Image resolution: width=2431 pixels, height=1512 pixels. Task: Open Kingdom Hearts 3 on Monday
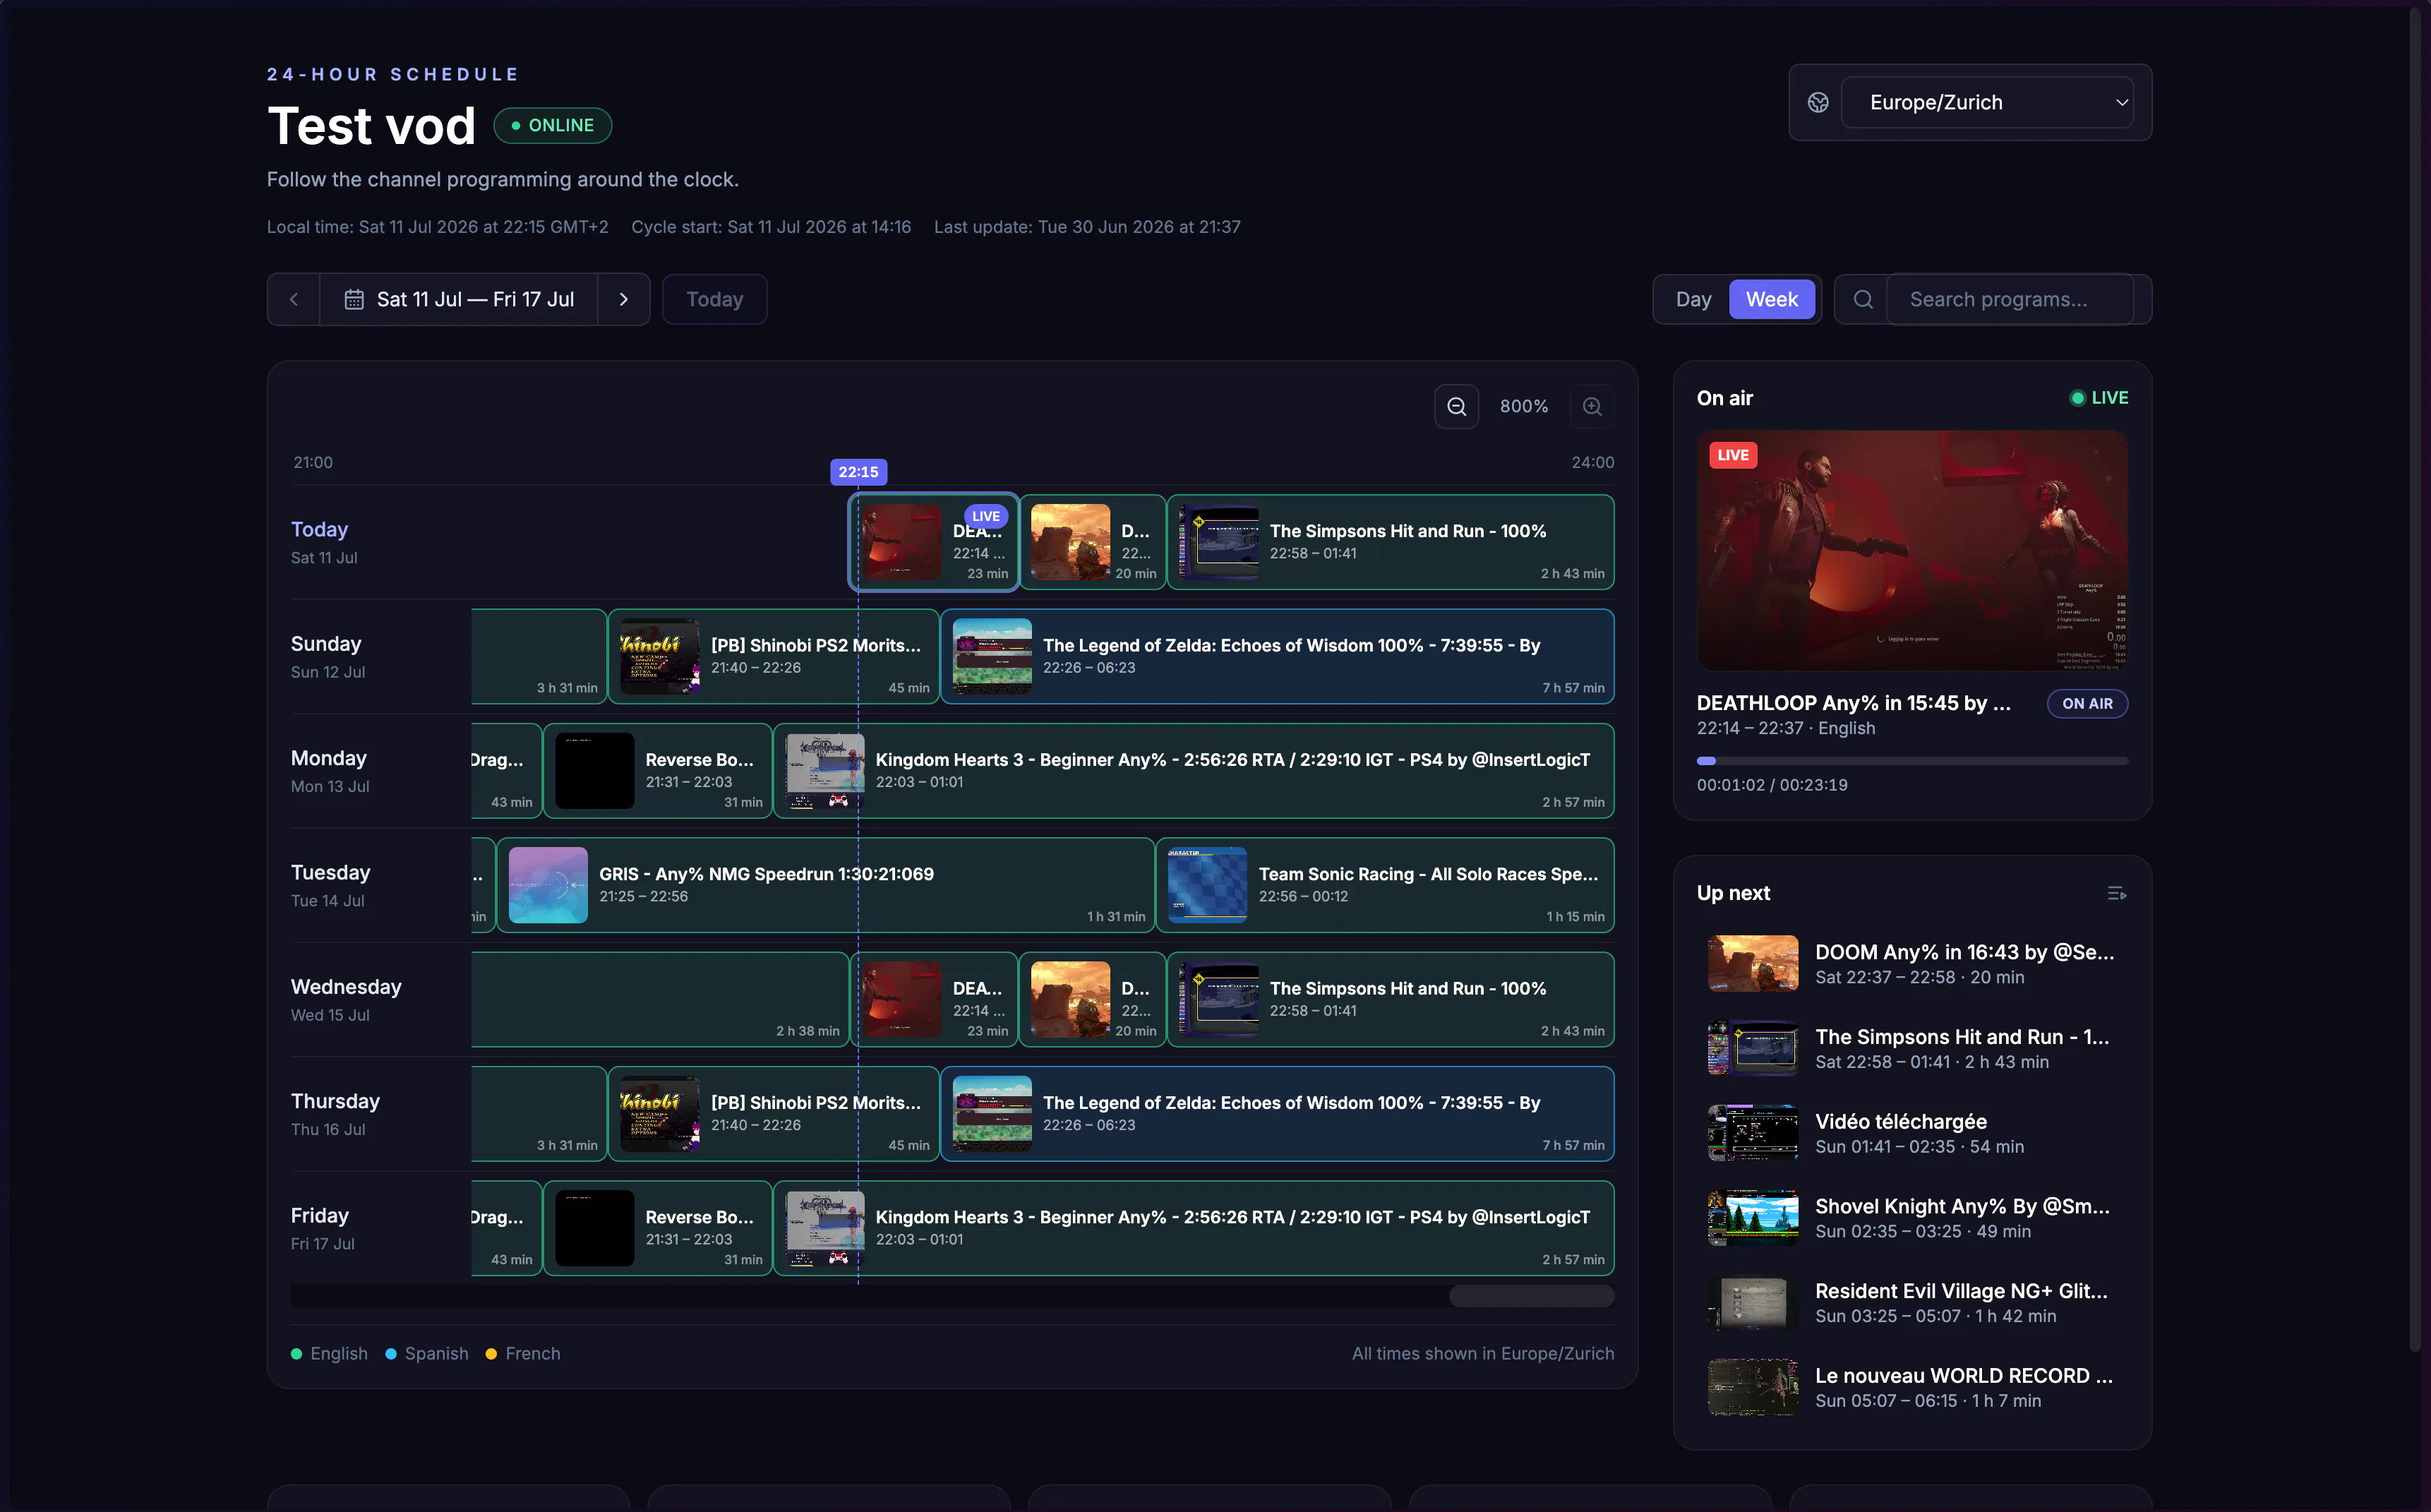coord(1194,771)
